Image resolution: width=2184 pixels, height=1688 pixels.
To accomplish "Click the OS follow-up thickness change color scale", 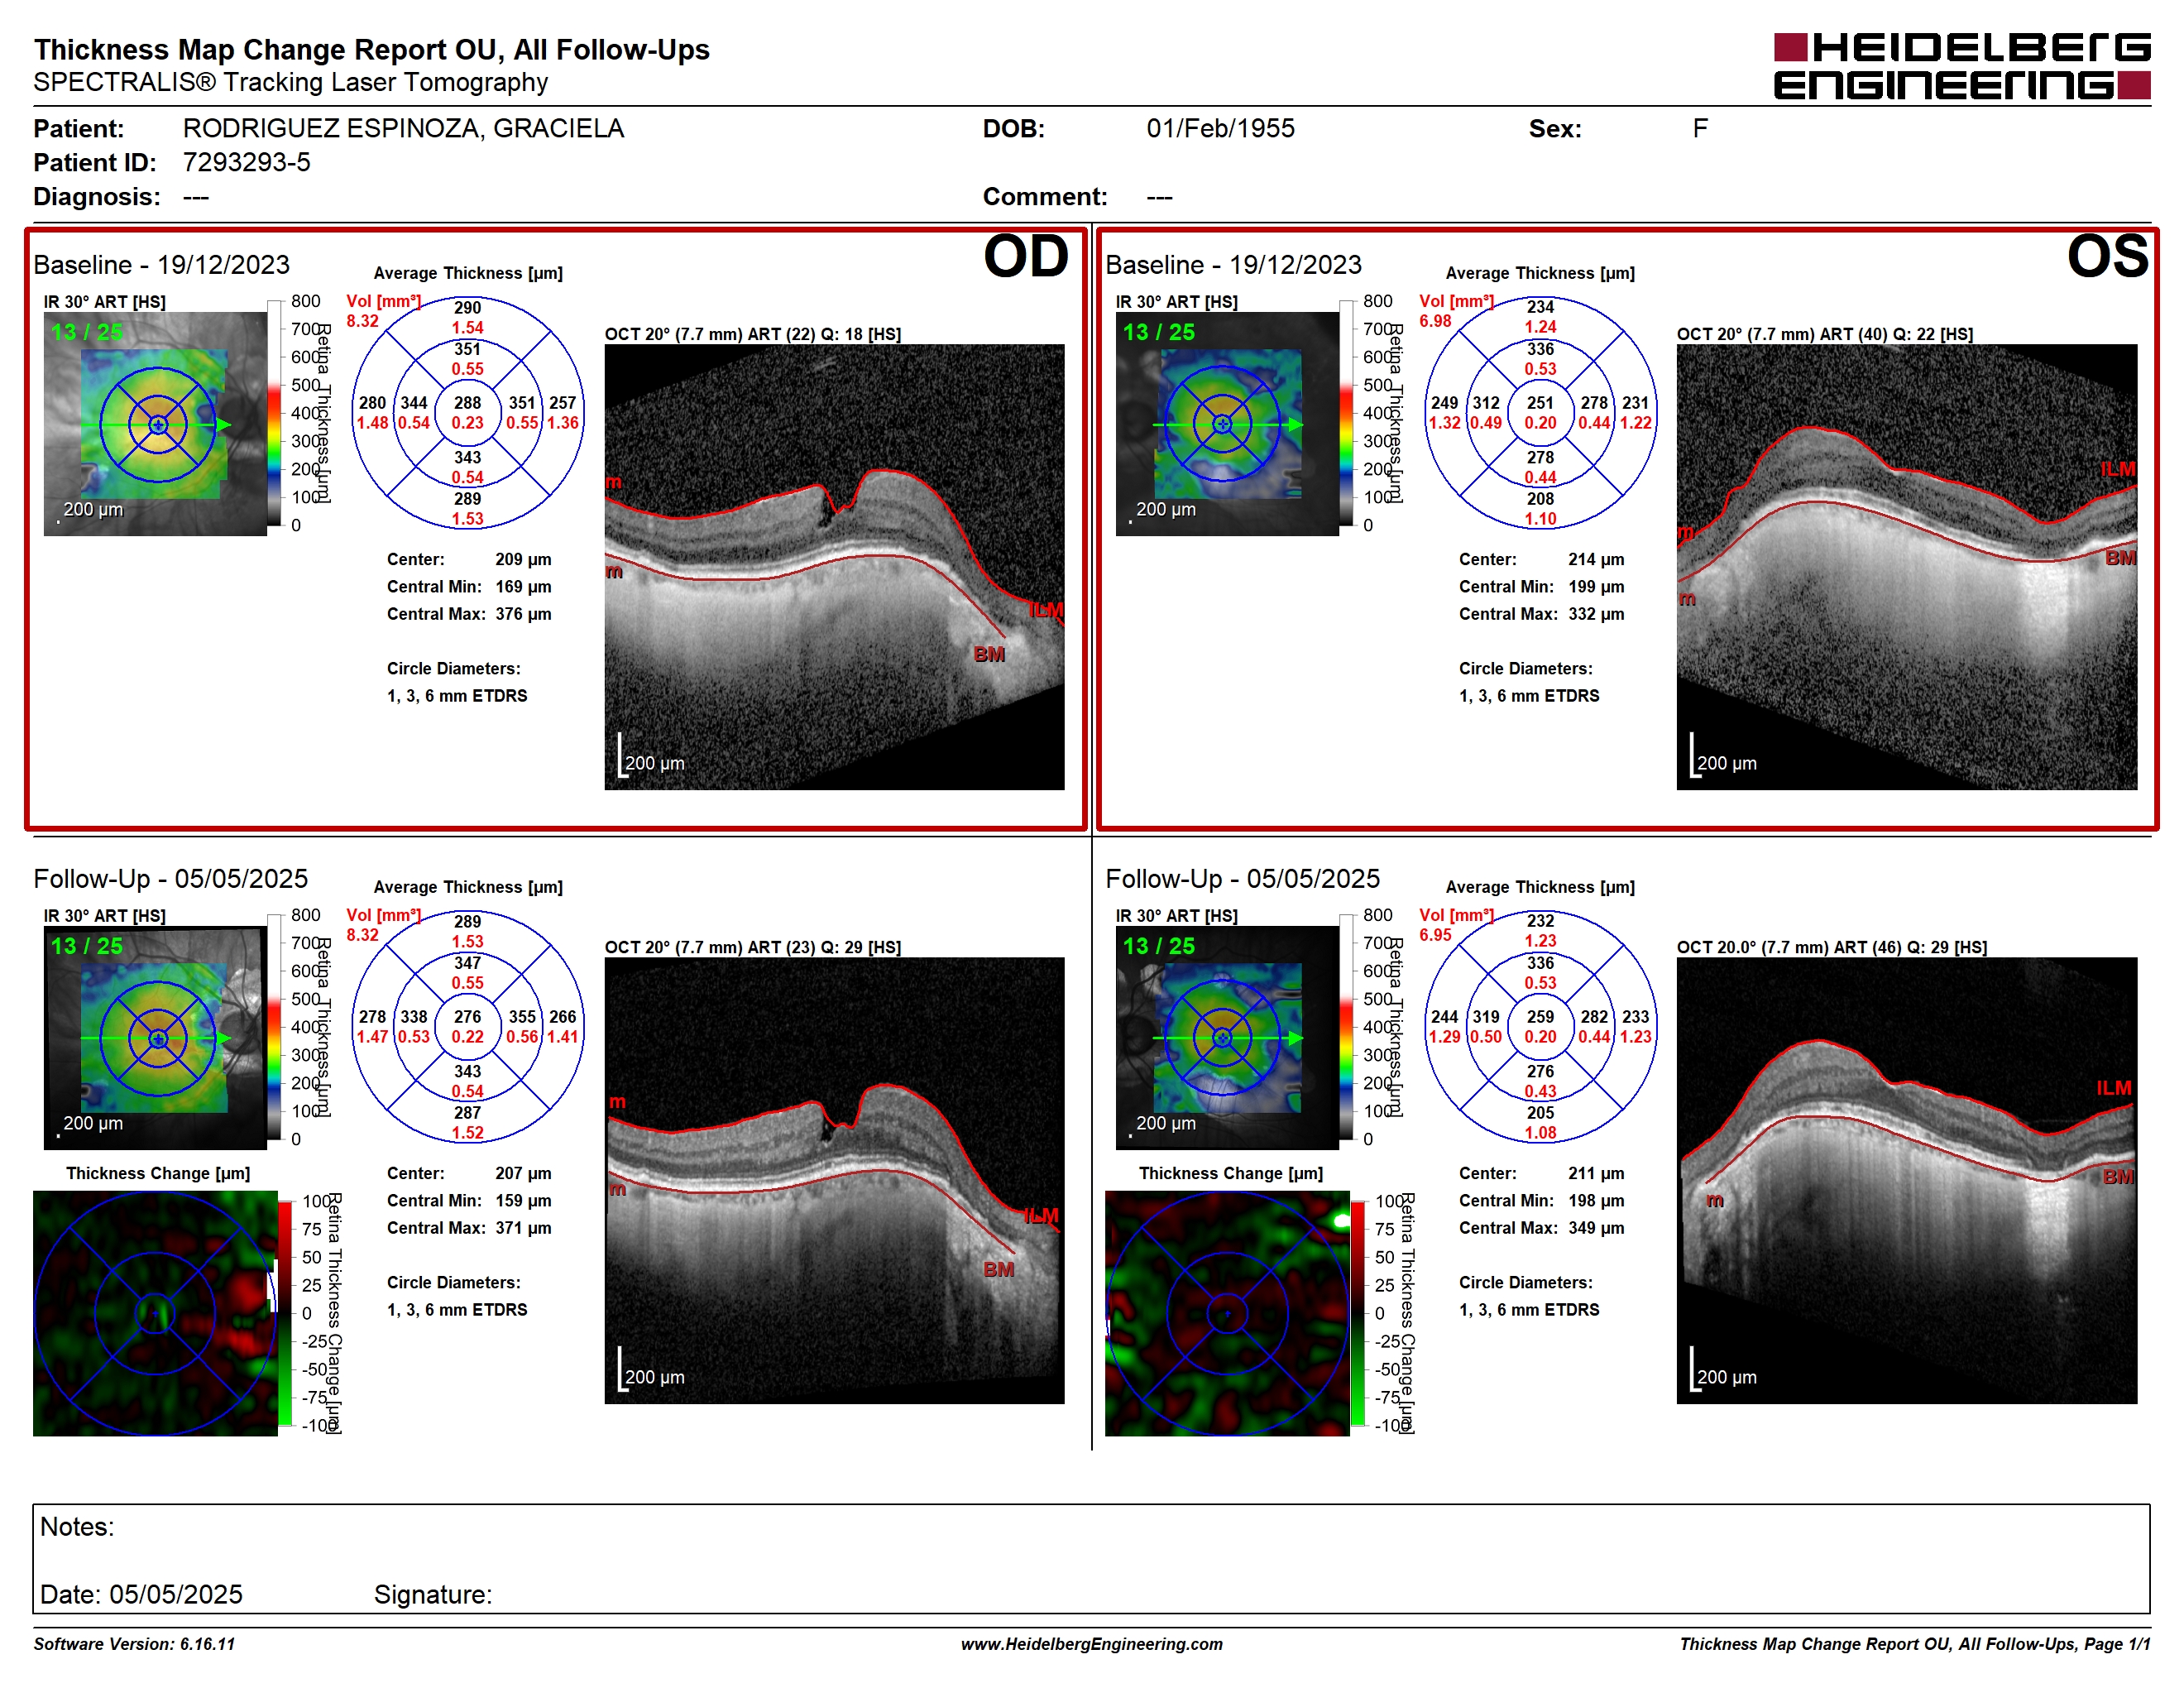I will 1357,1313.
